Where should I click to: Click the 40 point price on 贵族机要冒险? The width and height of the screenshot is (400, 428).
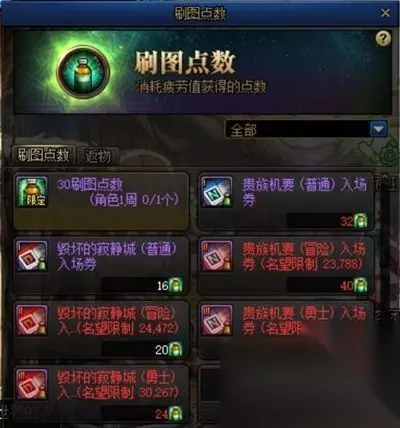[347, 286]
